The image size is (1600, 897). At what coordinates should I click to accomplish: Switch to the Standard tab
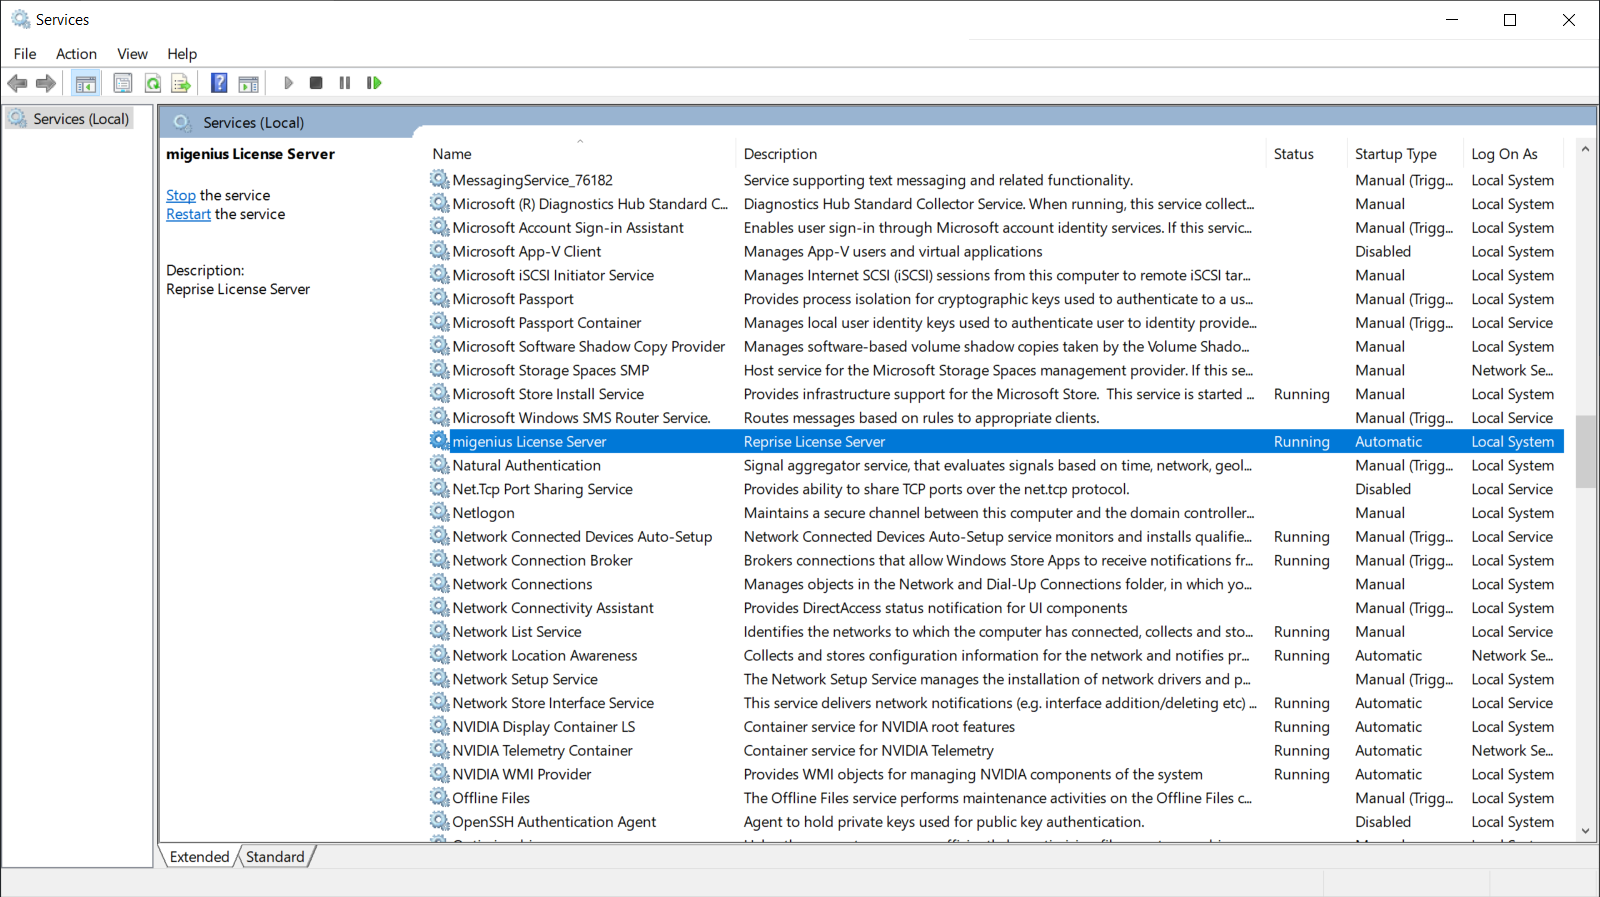pos(276,857)
